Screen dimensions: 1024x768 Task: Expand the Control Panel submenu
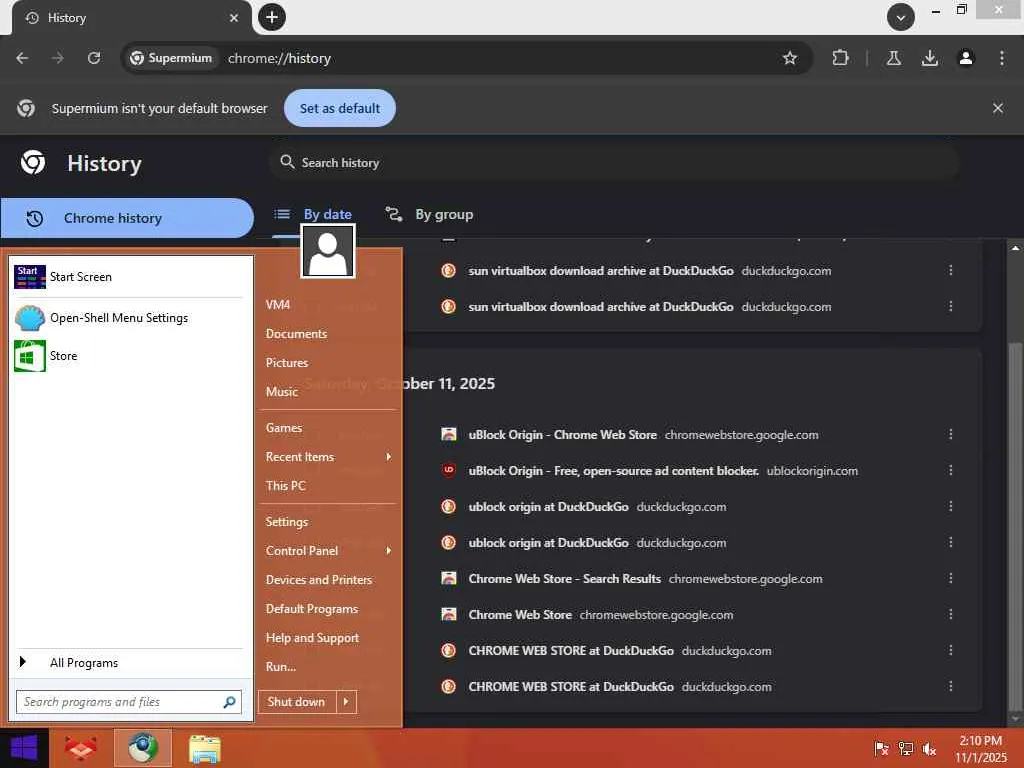(328, 551)
